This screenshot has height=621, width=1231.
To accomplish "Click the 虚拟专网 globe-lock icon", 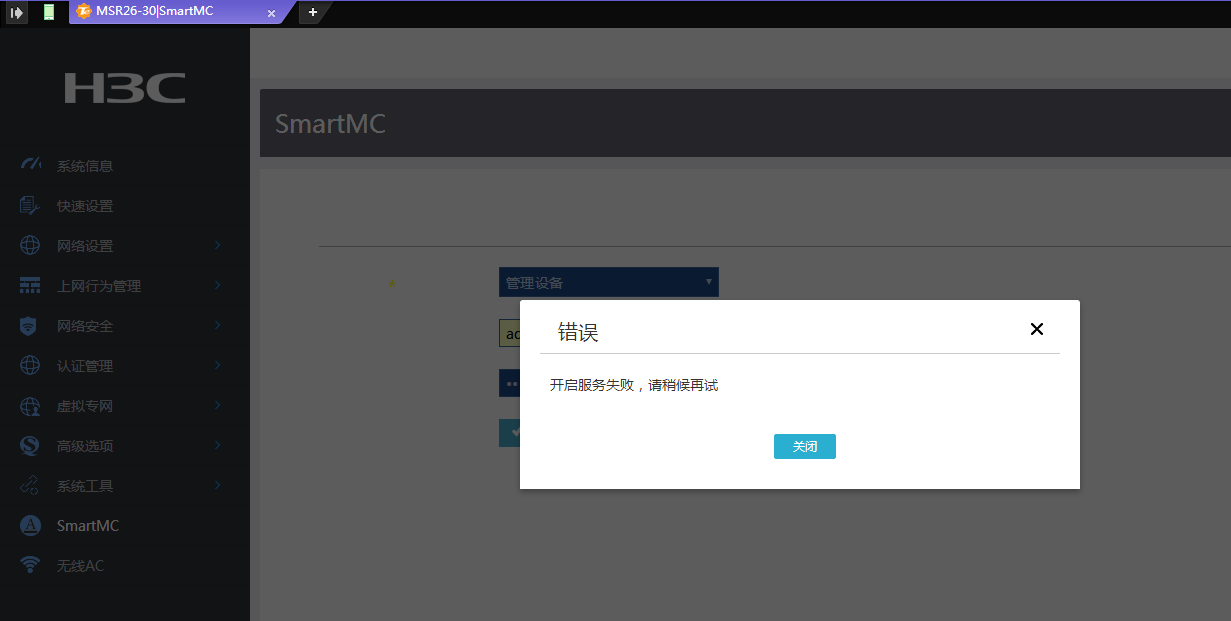I will point(30,406).
